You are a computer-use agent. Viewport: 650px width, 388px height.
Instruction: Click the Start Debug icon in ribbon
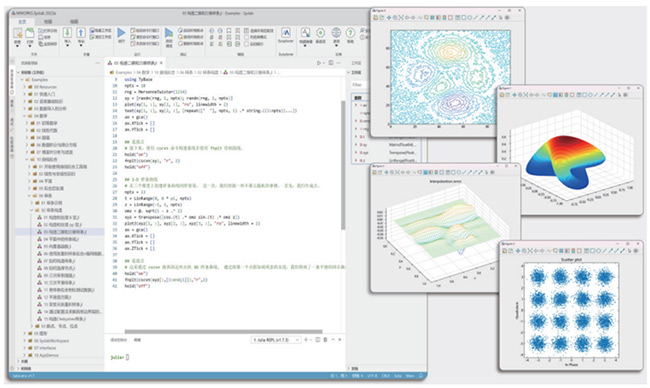pyautogui.click(x=169, y=33)
